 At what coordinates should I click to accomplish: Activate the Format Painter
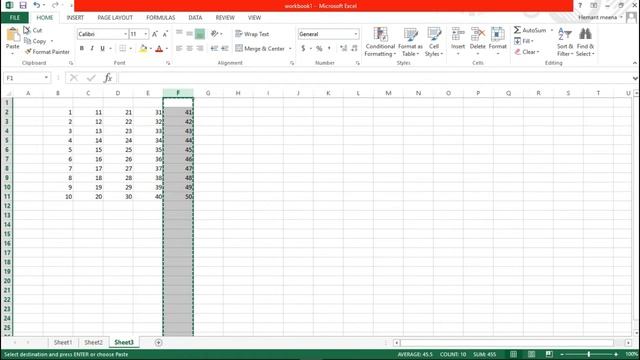pyautogui.click(x=47, y=52)
